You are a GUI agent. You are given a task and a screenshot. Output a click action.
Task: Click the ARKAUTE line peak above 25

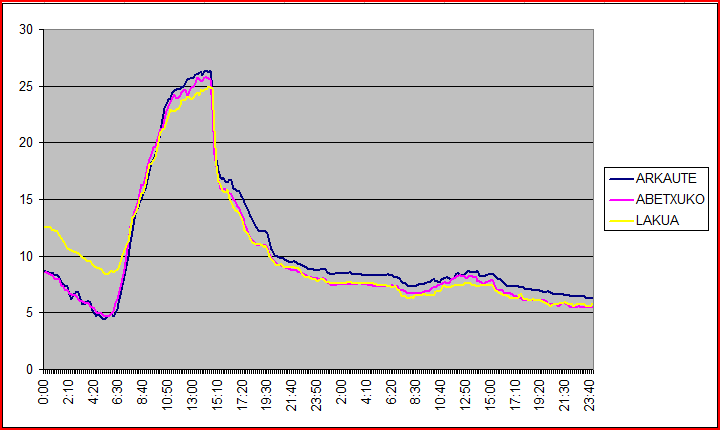[207, 71]
